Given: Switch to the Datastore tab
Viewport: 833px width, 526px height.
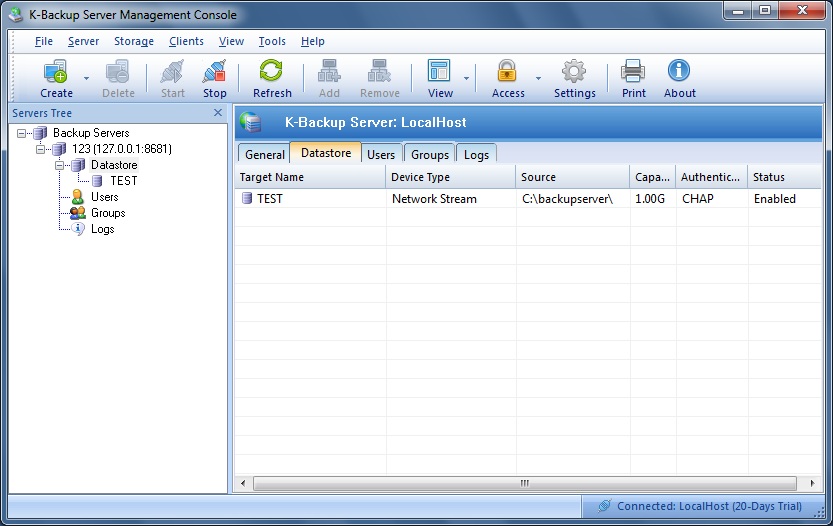Looking at the screenshot, I should (x=326, y=152).
